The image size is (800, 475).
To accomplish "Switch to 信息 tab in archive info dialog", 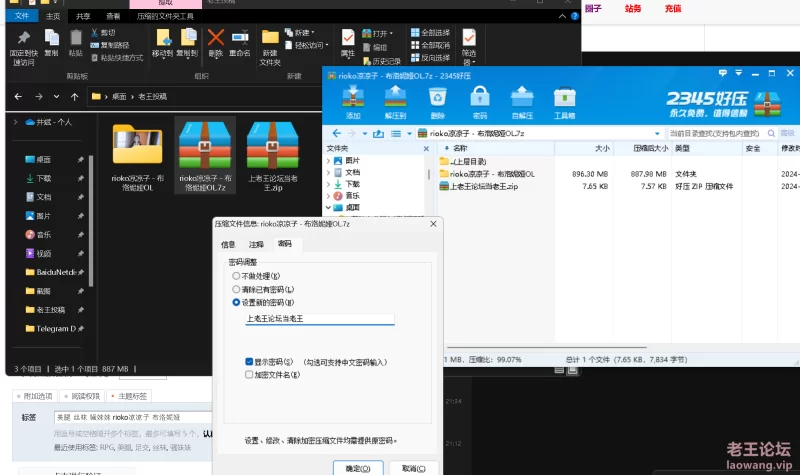I will 228,245.
